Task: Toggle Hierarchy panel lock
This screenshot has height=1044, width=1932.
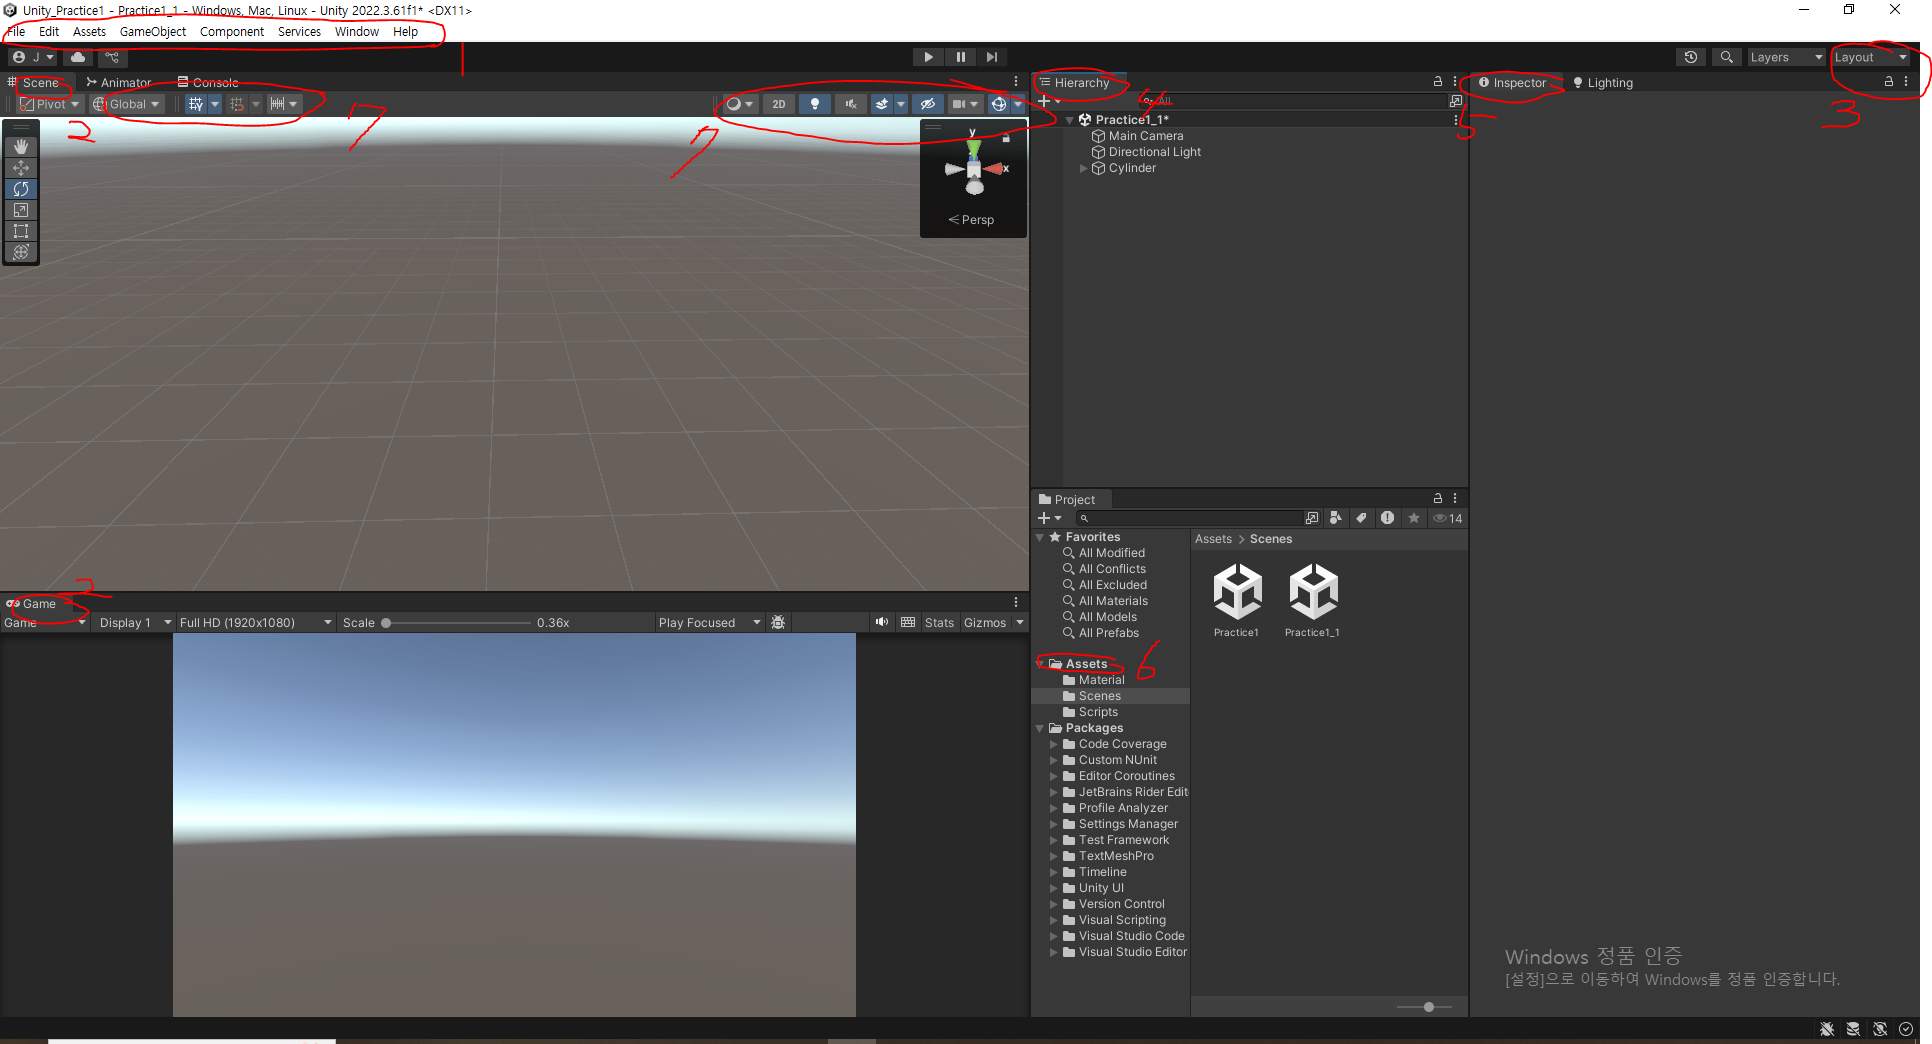Action: [1438, 82]
